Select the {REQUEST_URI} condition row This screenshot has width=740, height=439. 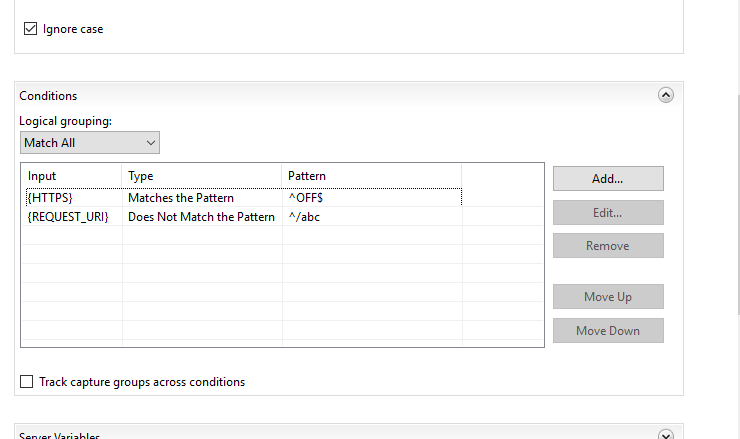68,217
